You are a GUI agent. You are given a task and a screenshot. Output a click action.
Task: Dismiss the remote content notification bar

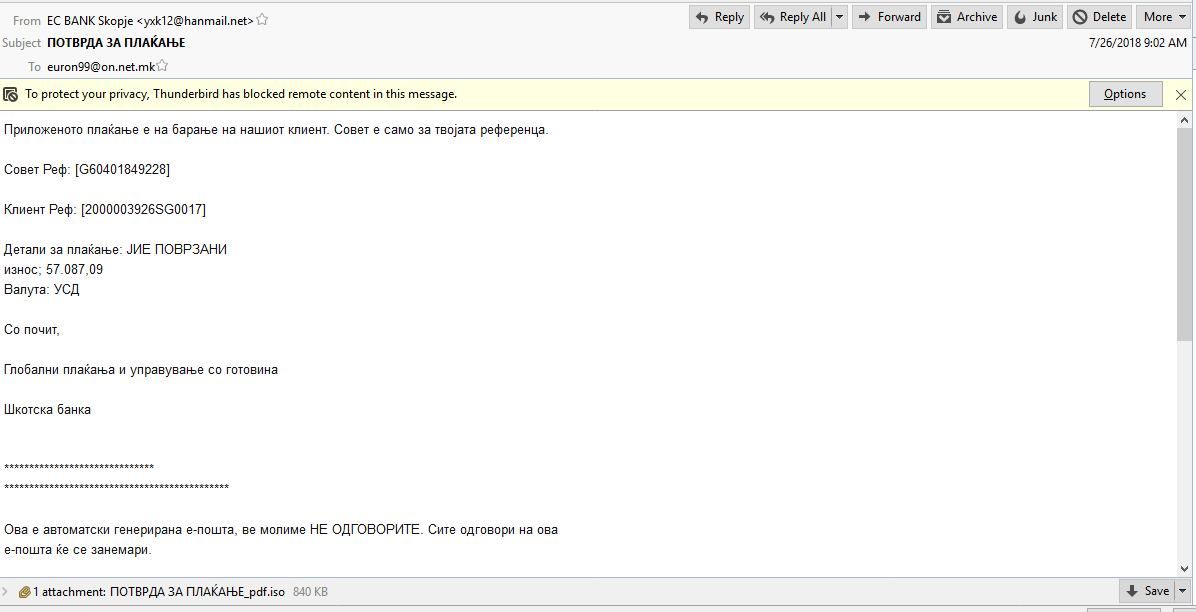pos(1181,95)
